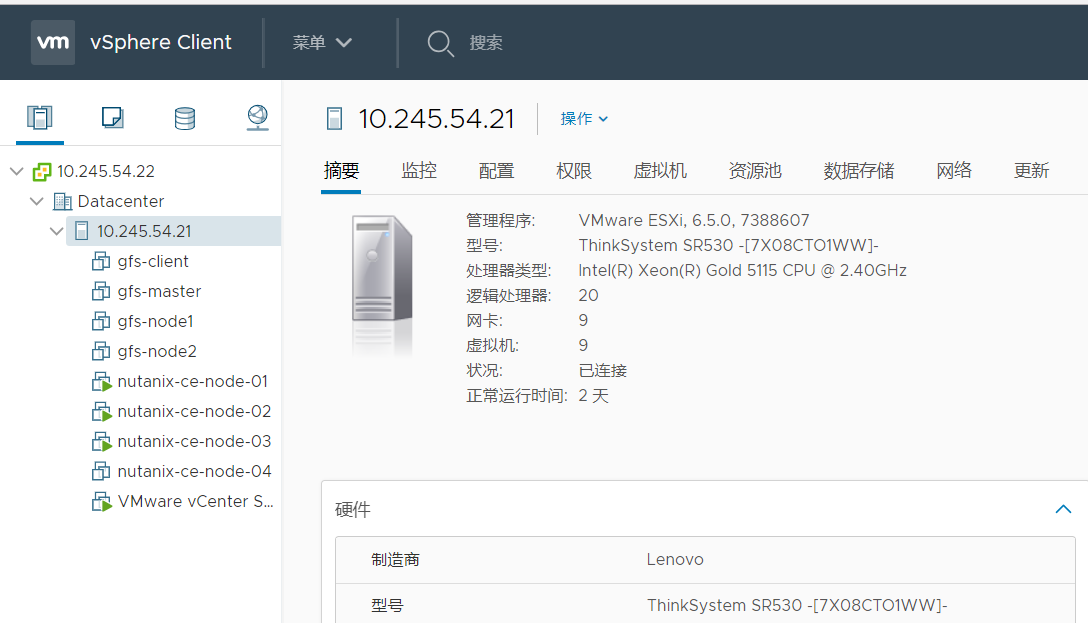This screenshot has height=623, width=1088.
Task: Click the search magnifier icon
Action: pyautogui.click(x=440, y=43)
